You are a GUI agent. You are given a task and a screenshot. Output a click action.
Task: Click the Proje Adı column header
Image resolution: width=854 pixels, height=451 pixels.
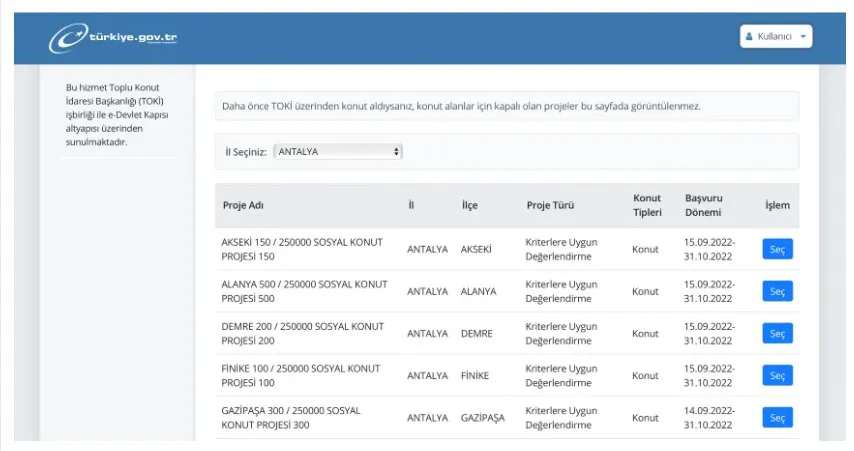click(x=243, y=206)
